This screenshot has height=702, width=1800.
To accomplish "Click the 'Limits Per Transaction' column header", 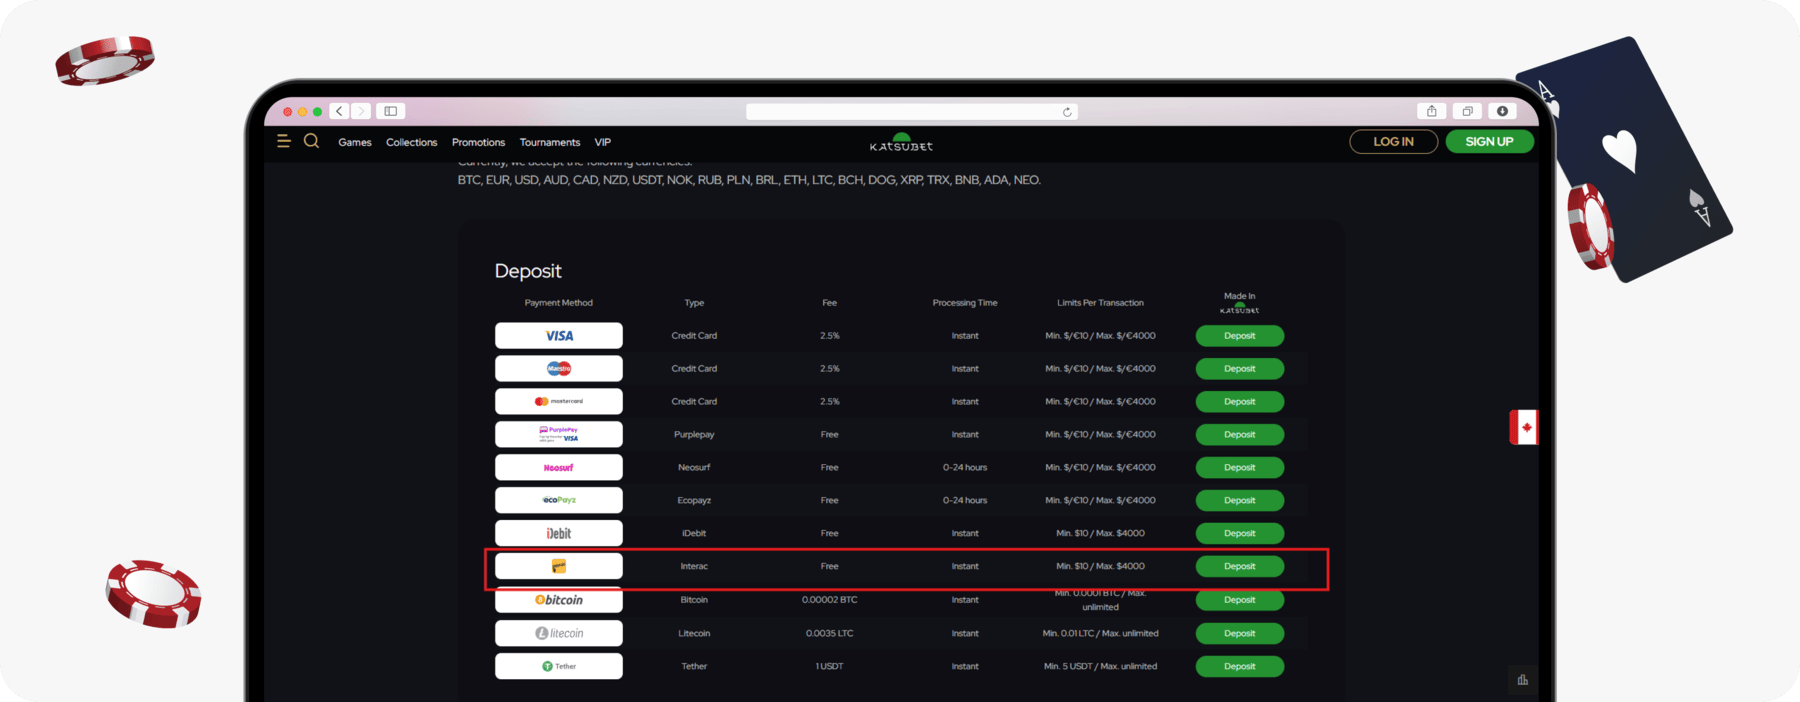I will click(1100, 303).
